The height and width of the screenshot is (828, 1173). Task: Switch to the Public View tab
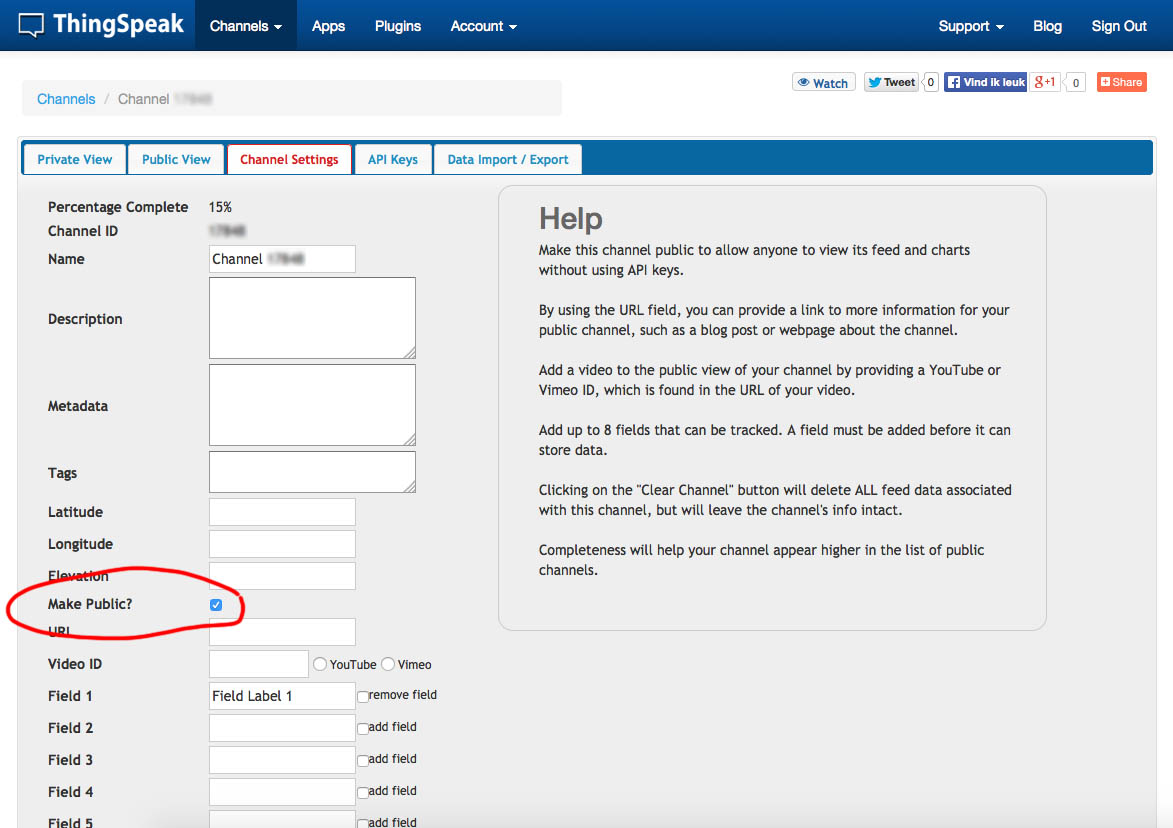coord(176,159)
